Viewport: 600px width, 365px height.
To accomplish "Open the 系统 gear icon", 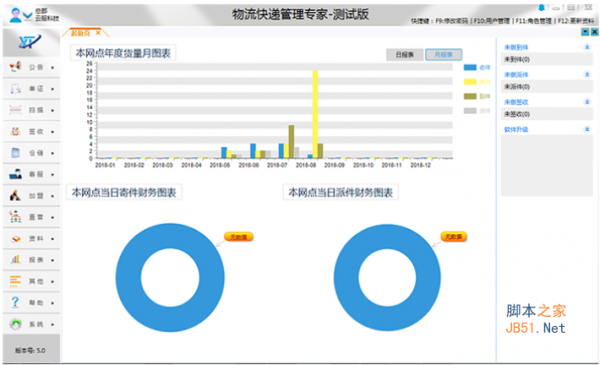I will point(15,324).
